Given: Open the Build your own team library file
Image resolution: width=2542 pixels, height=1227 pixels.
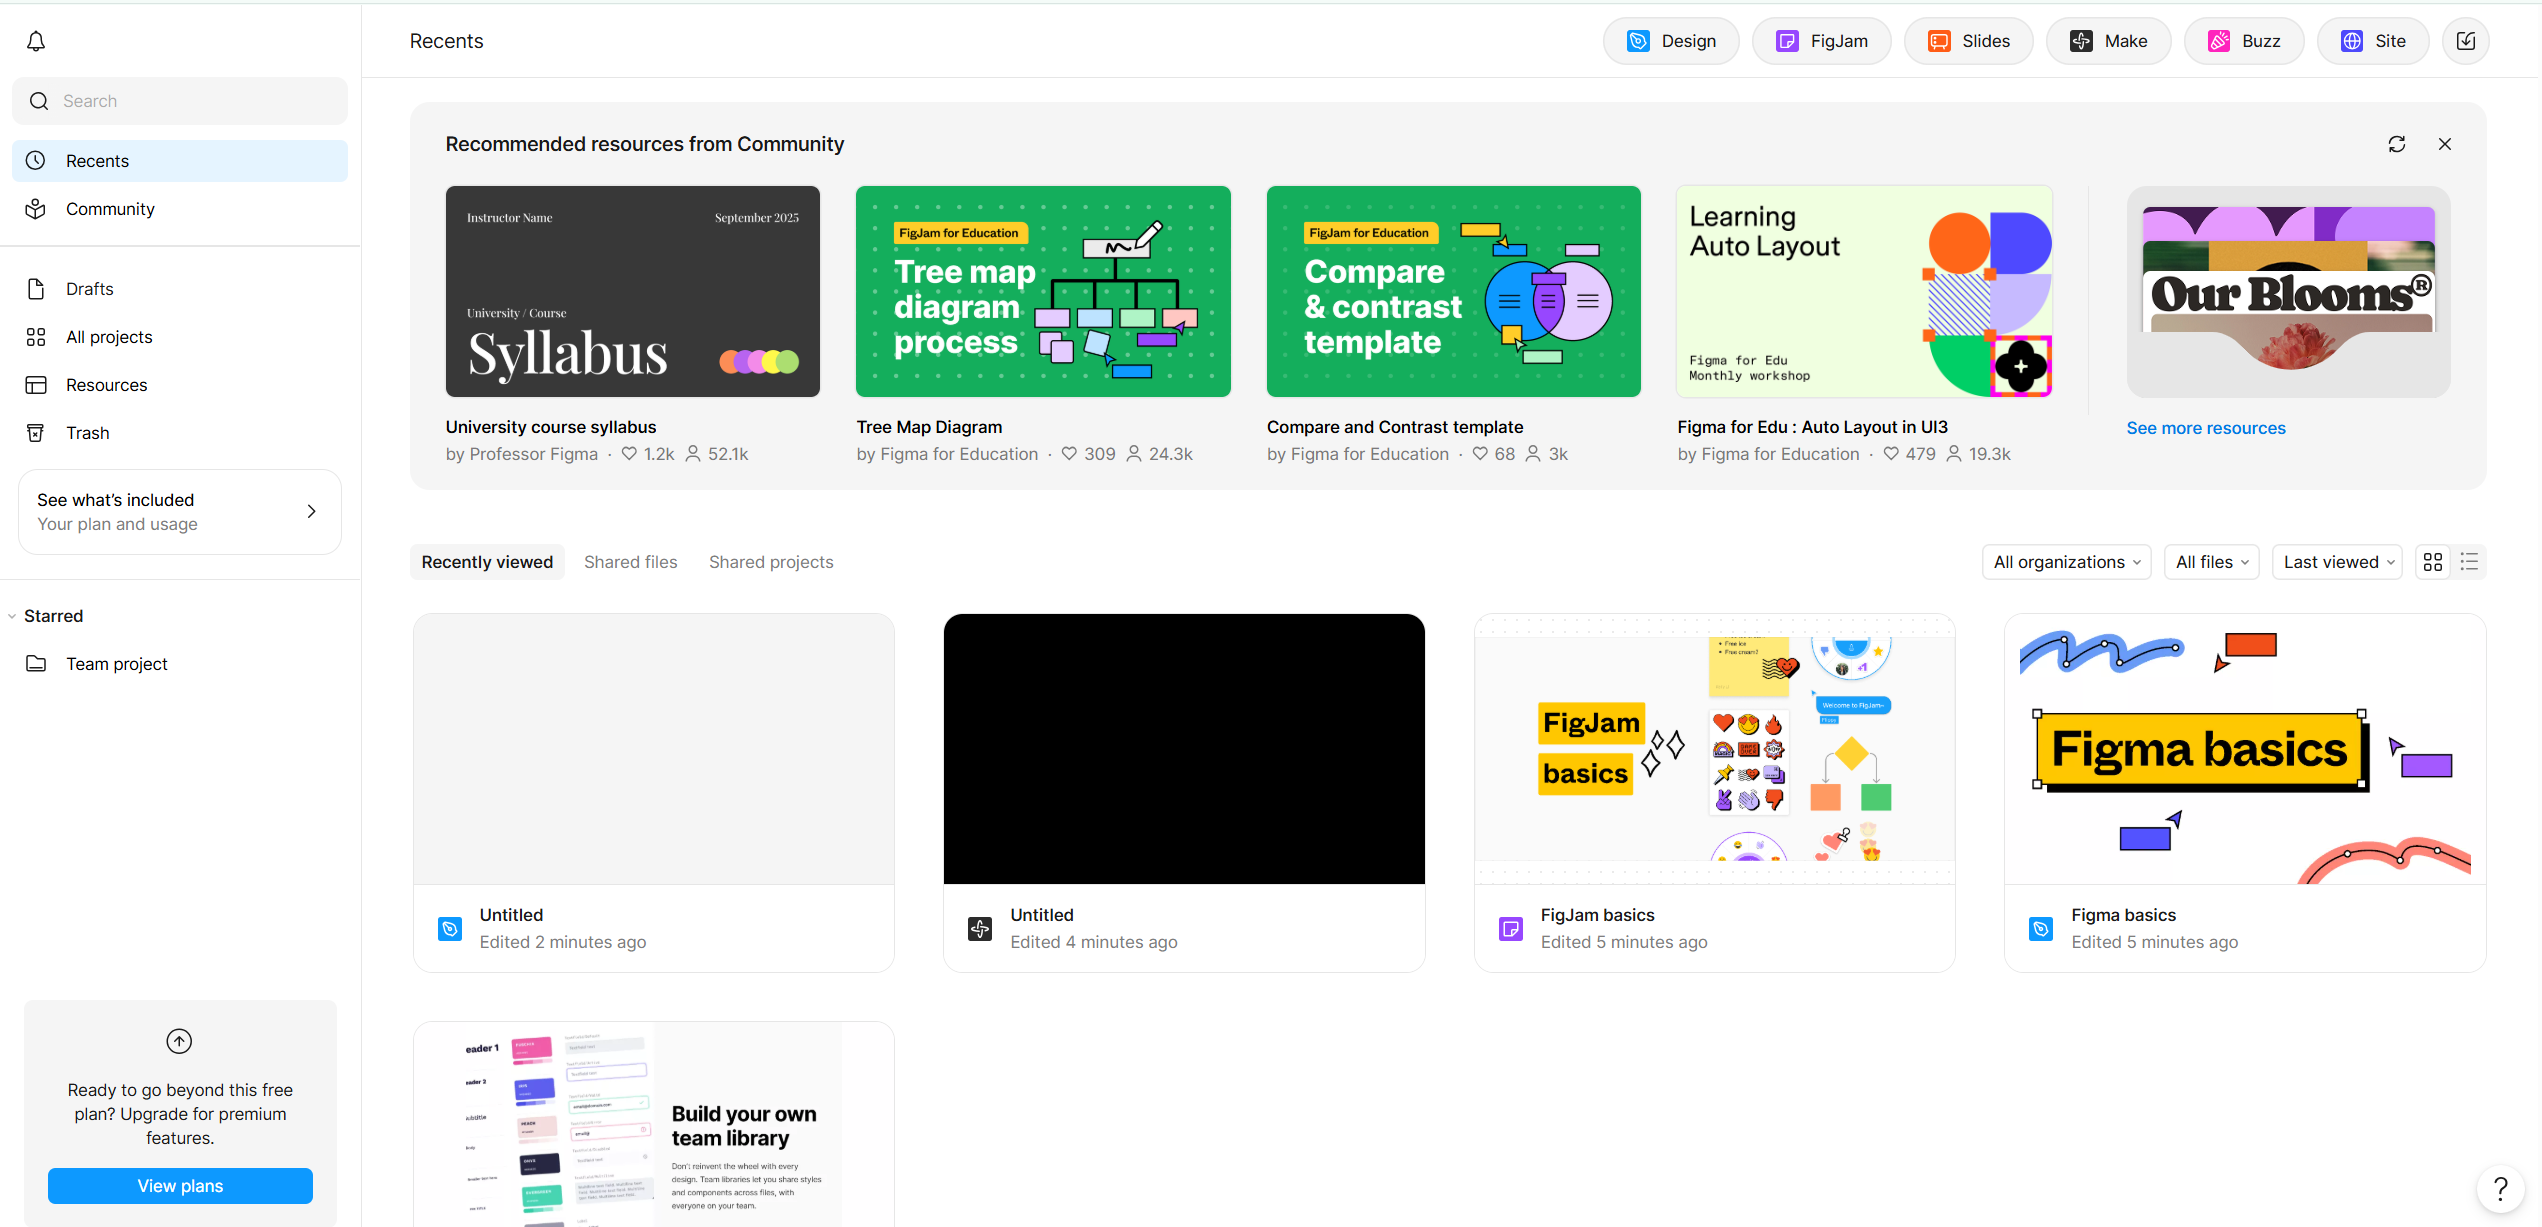Looking at the screenshot, I should [x=654, y=1124].
